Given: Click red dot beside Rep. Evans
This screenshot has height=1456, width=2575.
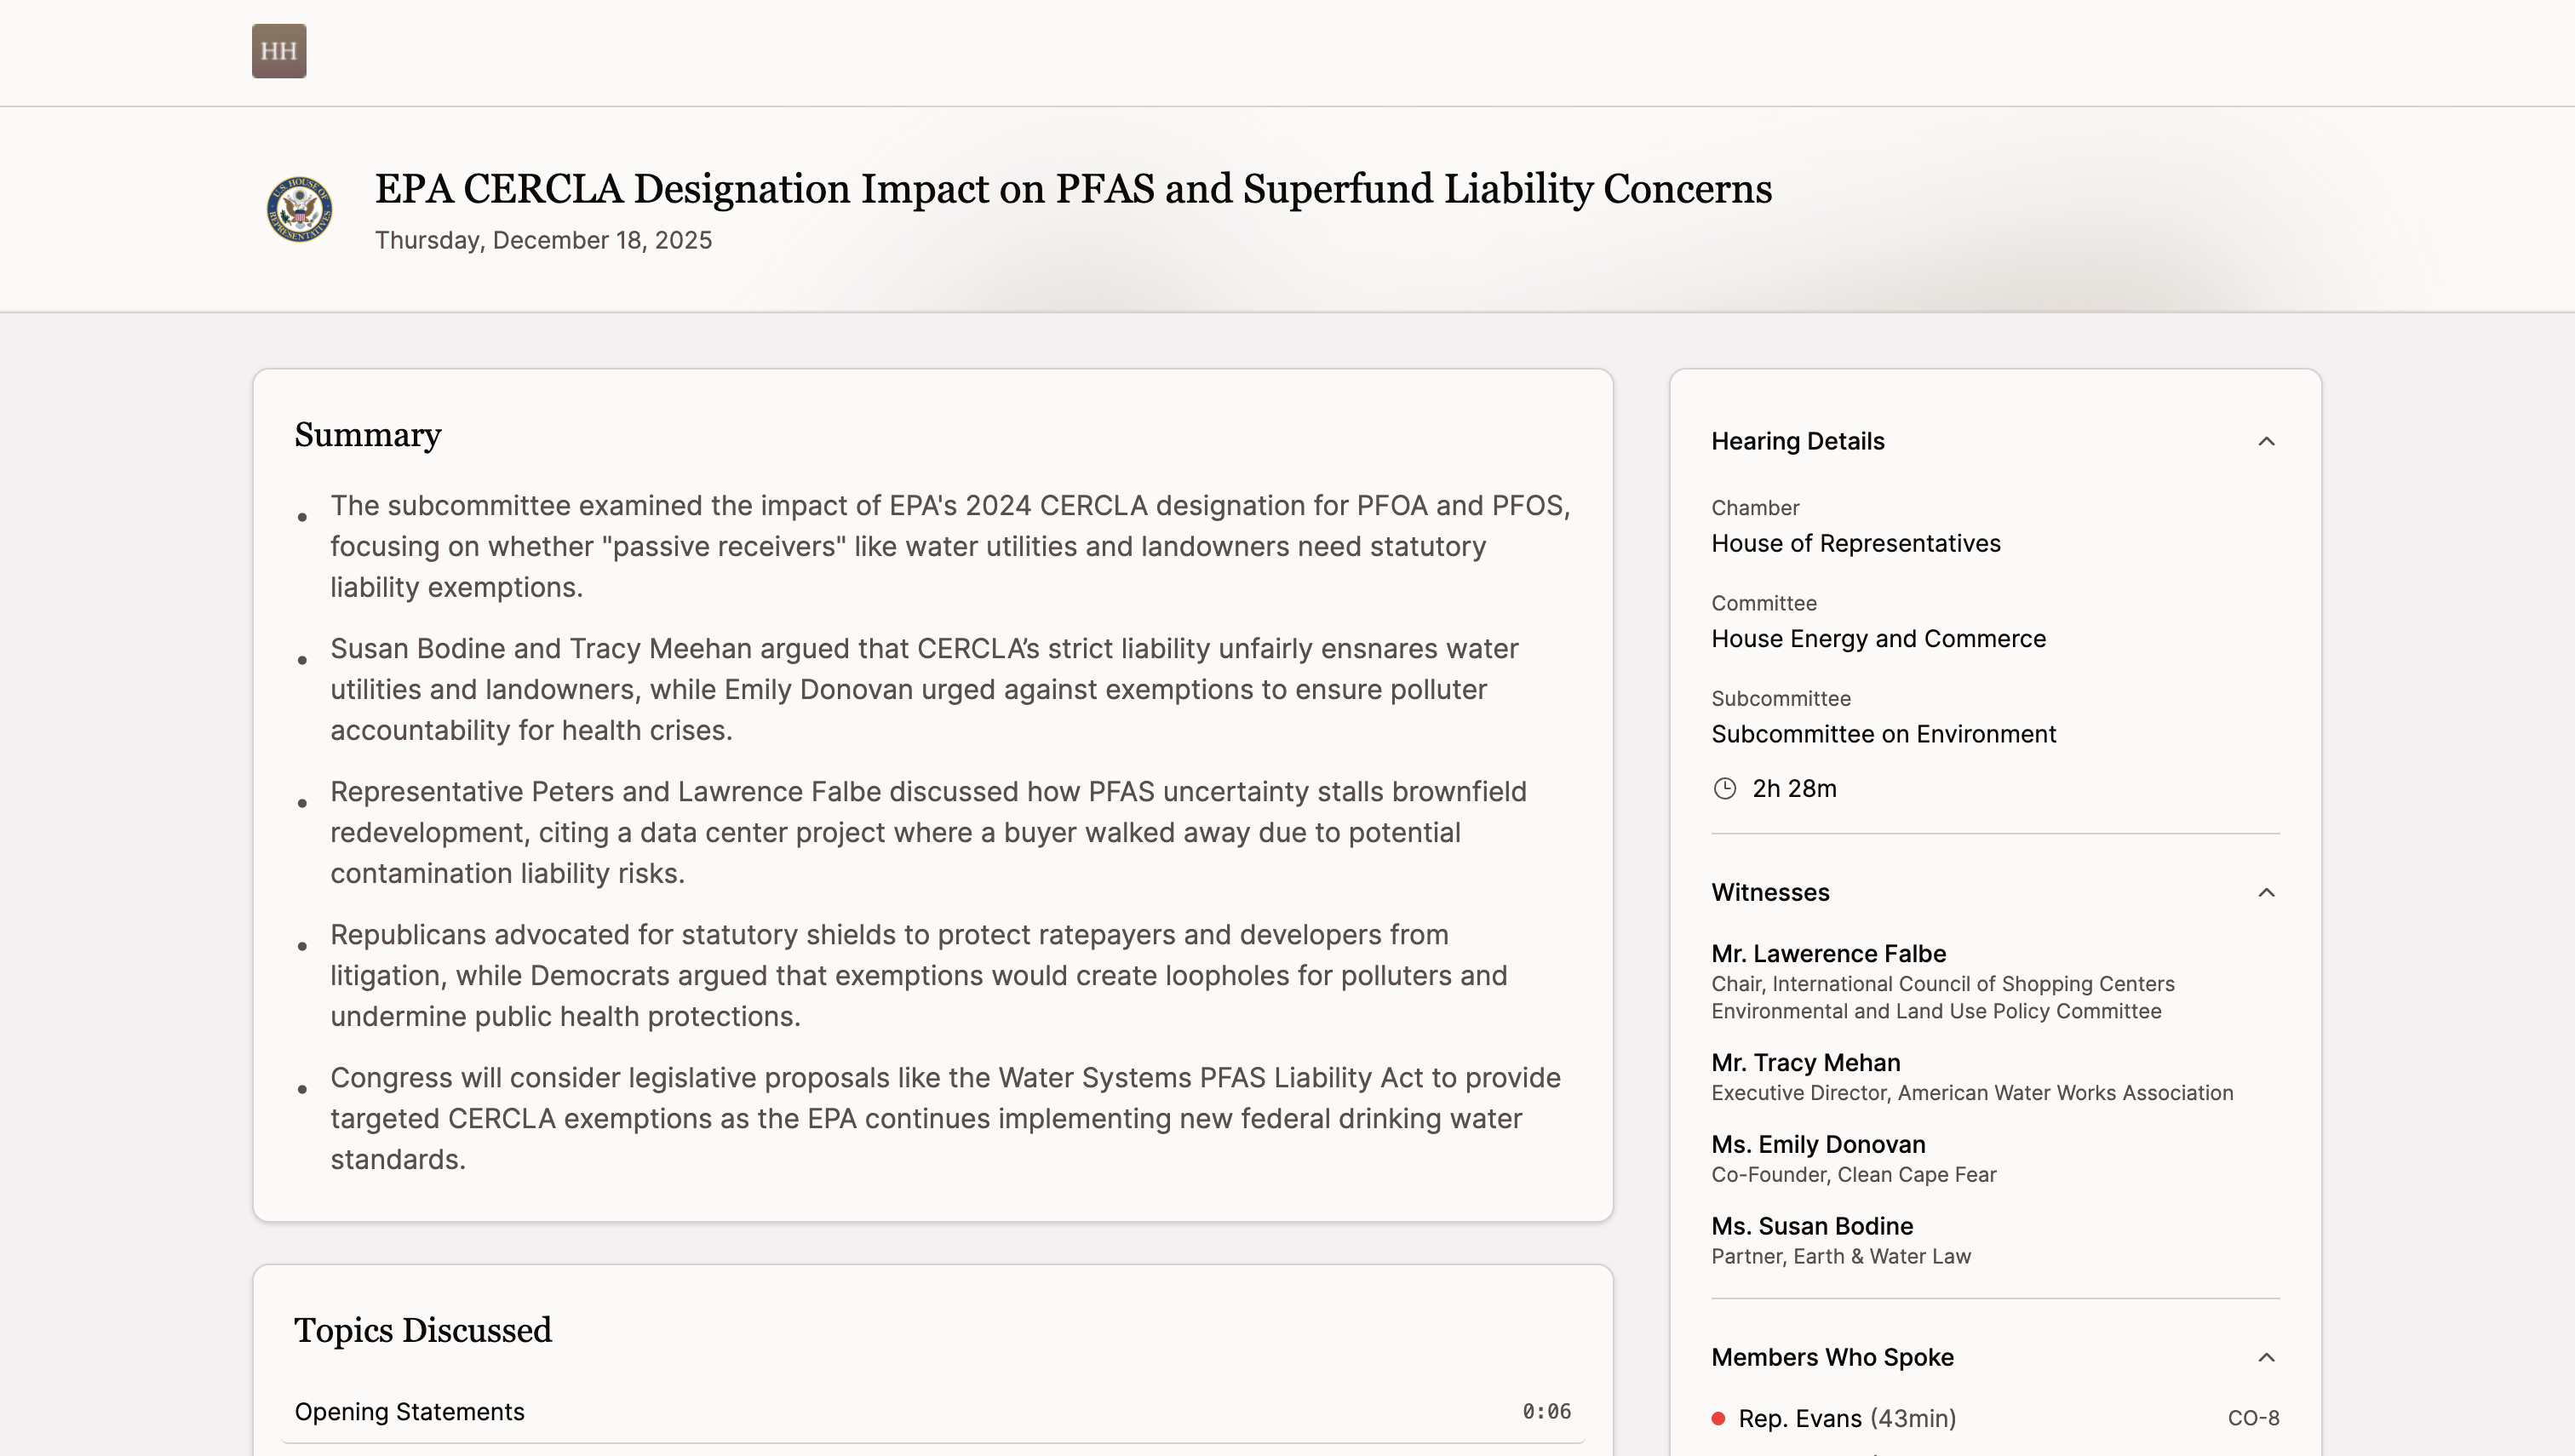Looking at the screenshot, I should (x=1718, y=1418).
